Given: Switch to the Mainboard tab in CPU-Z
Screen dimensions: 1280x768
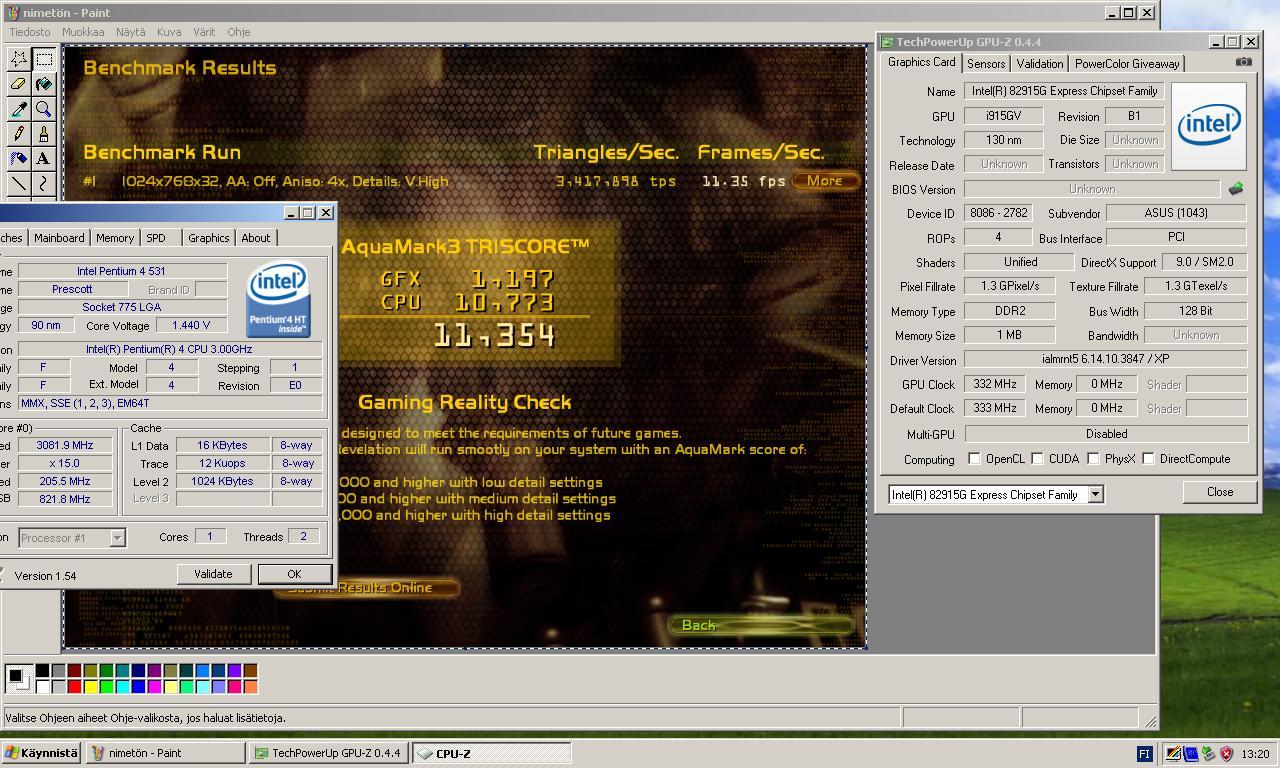Looking at the screenshot, I should [59, 238].
